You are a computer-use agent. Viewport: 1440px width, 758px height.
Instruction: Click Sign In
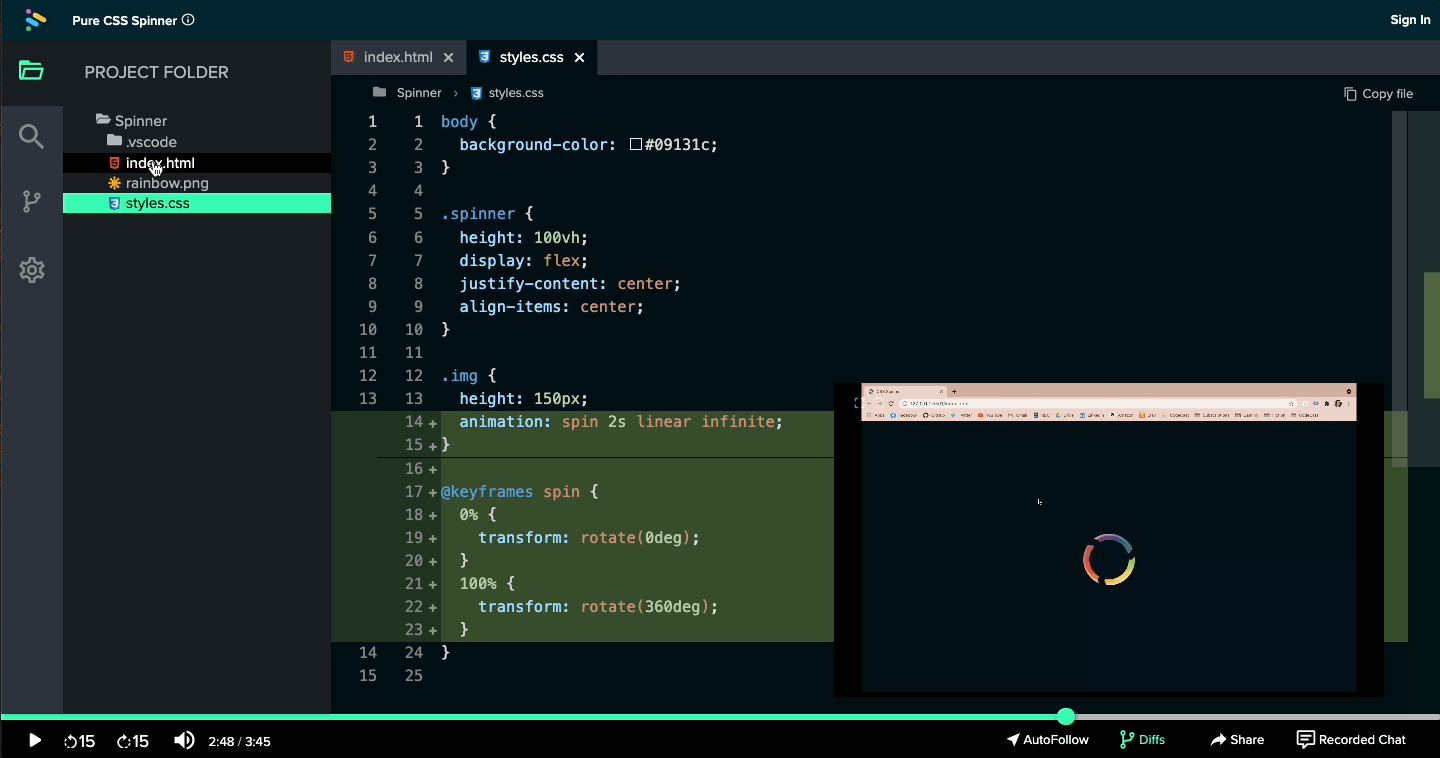[x=1410, y=20]
